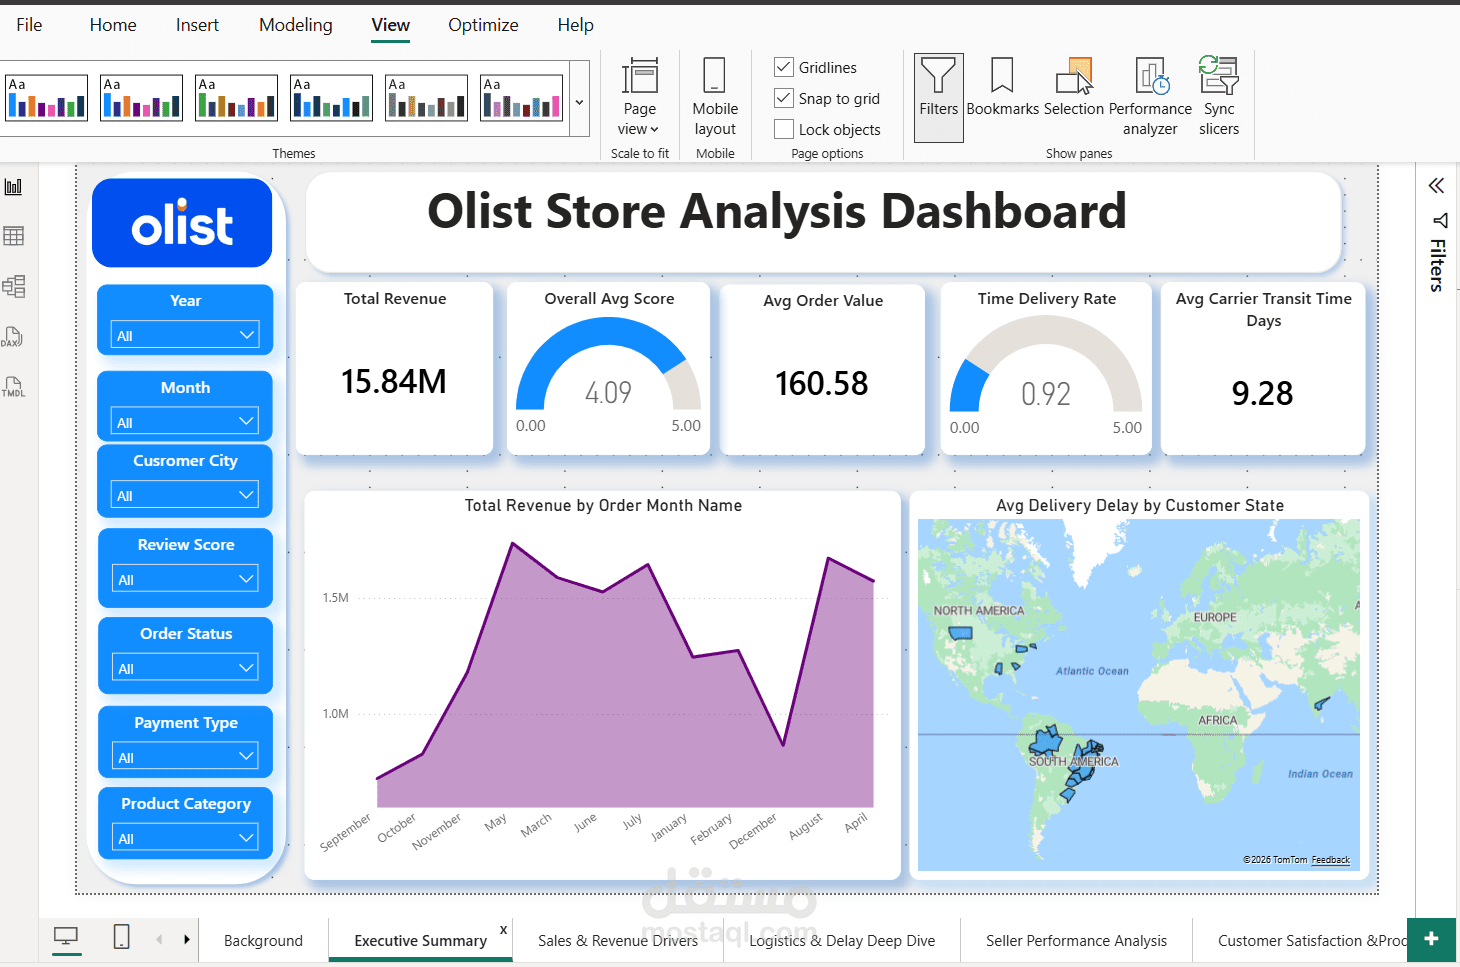Open the Month slicer dropdown

[185, 422]
